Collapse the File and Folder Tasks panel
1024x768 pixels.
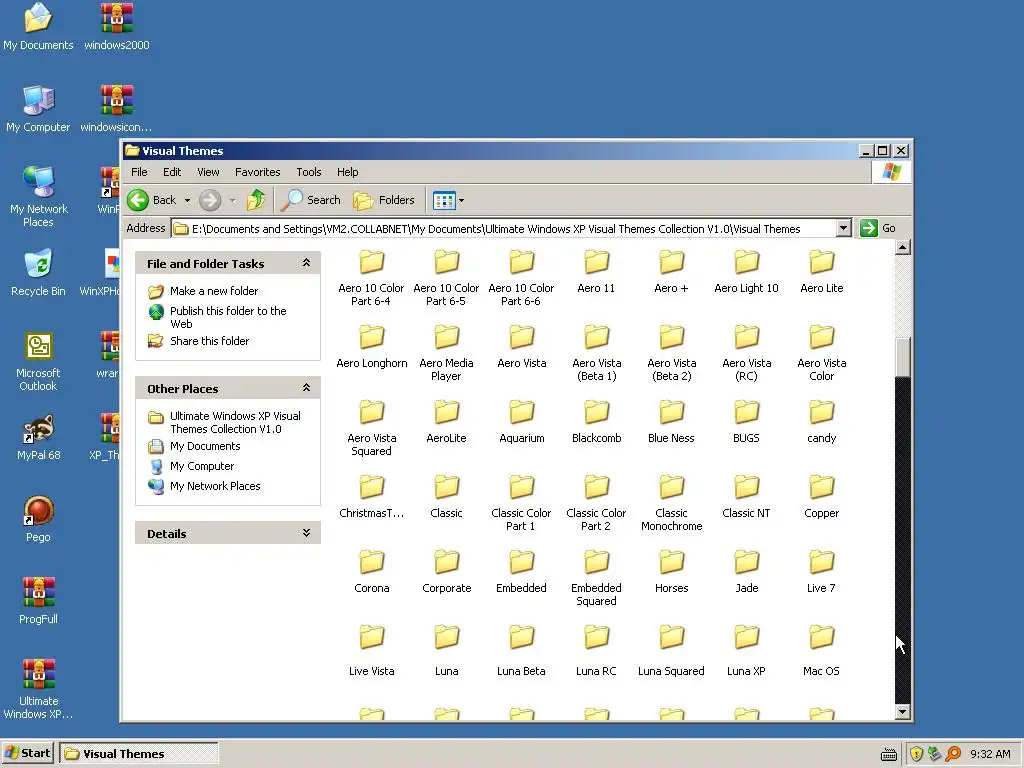[306, 263]
